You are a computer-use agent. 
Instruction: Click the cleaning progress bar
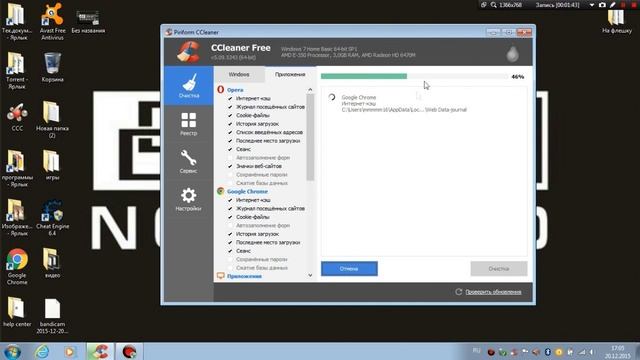(x=414, y=76)
